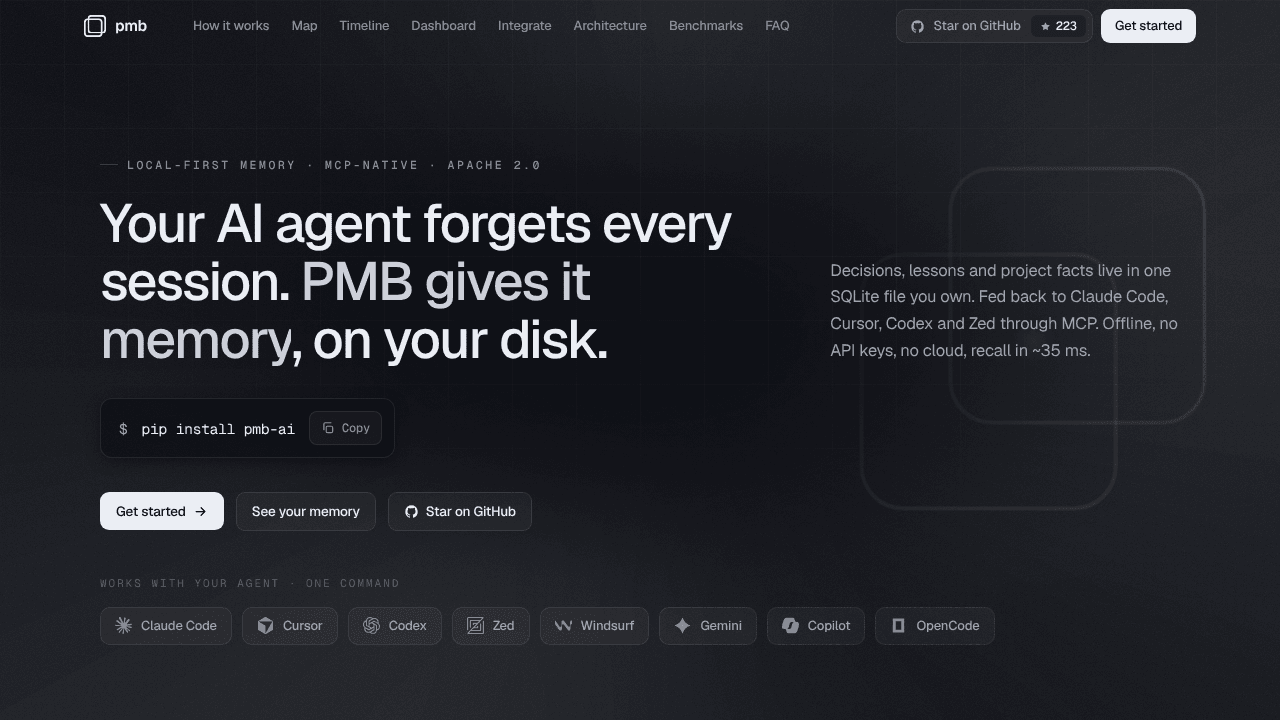Click the Codex swirl icon
This screenshot has height=720, width=1280.
(372, 626)
